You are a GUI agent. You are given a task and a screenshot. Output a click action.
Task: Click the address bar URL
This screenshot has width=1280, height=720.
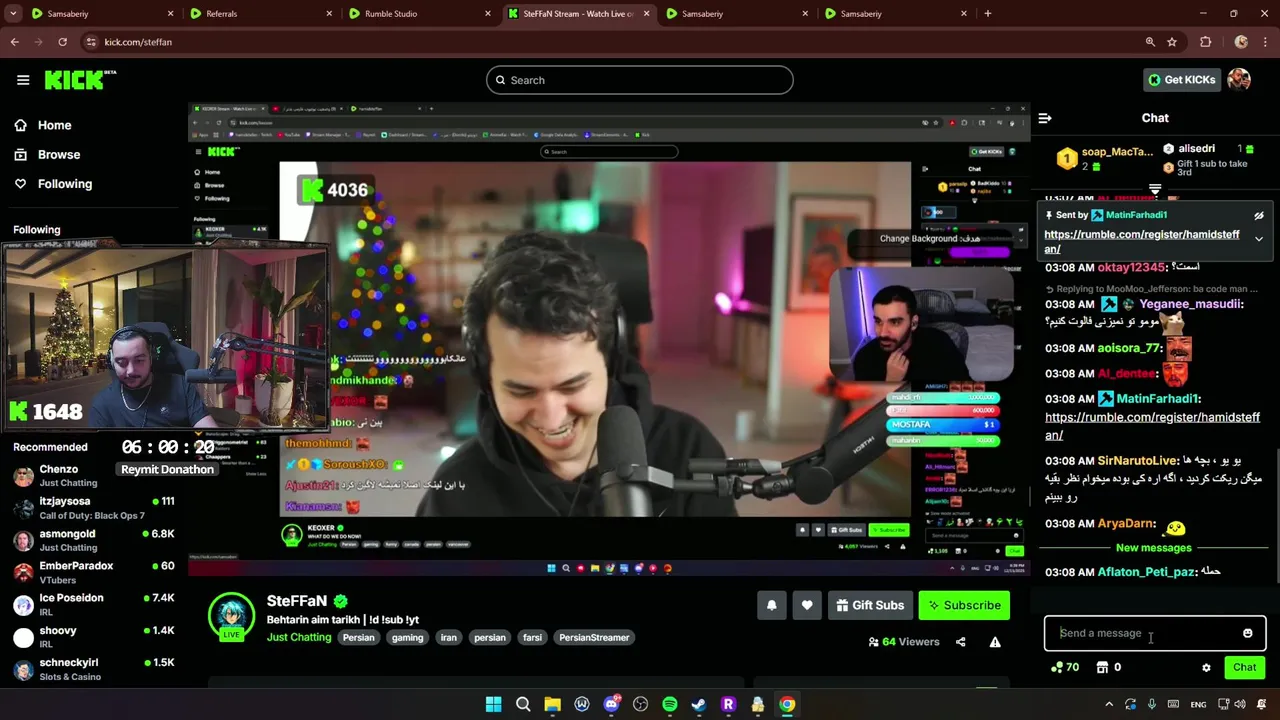coord(138,42)
